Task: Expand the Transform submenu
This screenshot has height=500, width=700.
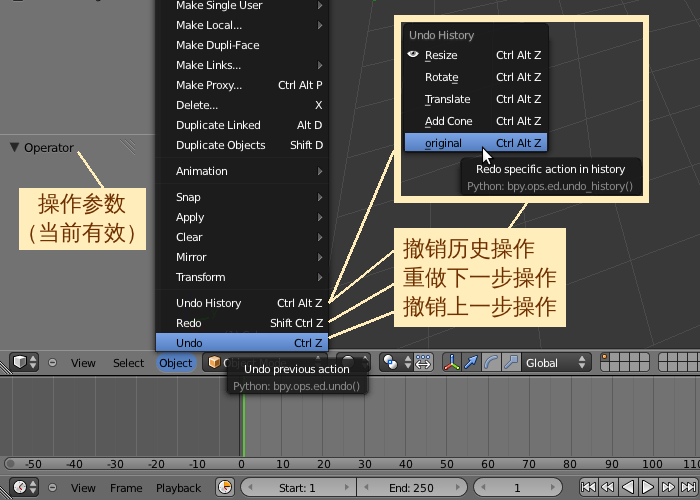Action: coord(242,277)
